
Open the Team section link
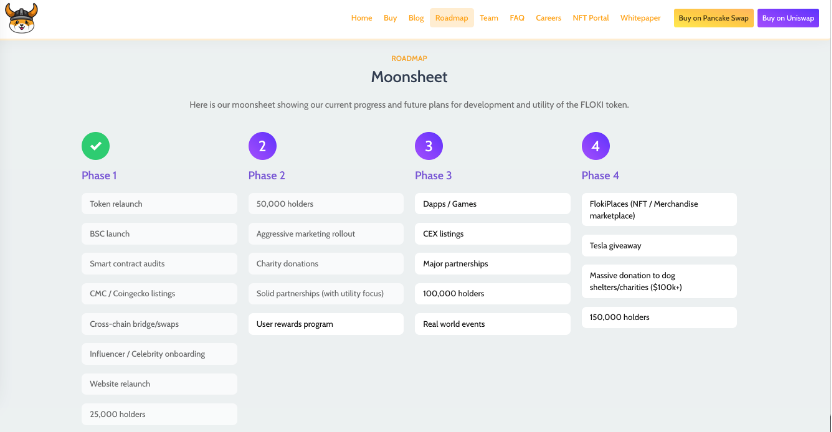coord(489,18)
